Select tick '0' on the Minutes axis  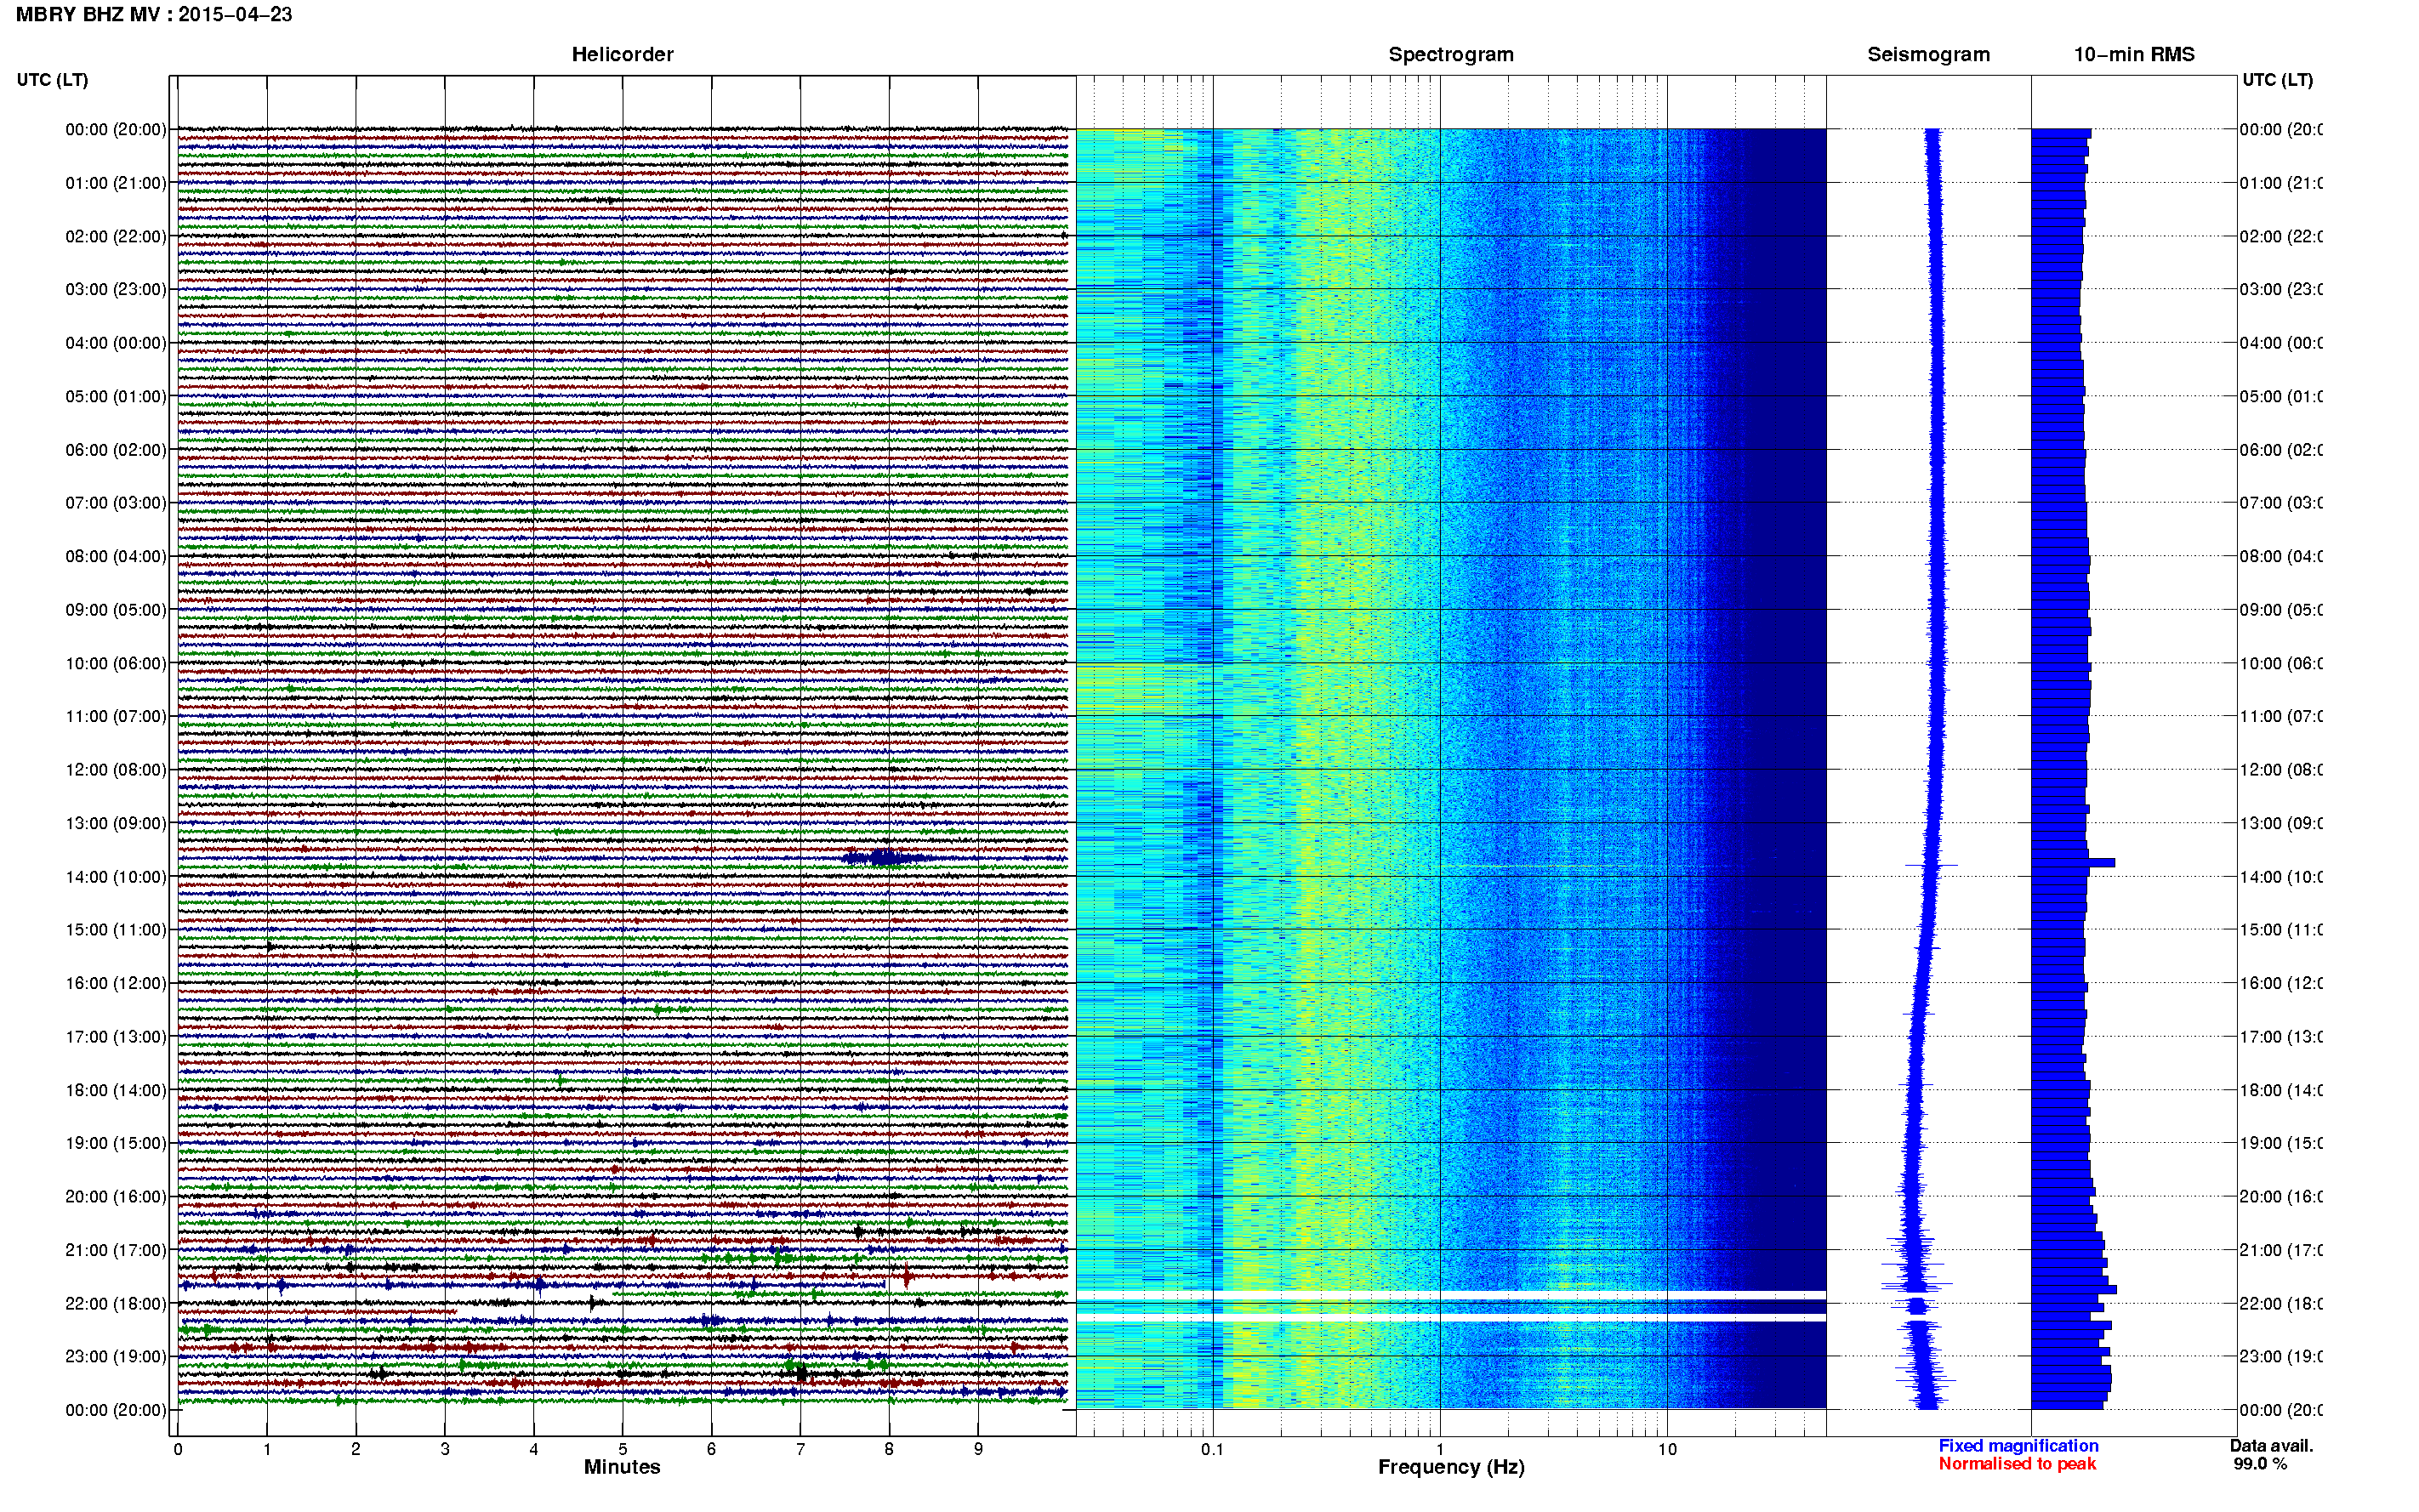point(178,1449)
